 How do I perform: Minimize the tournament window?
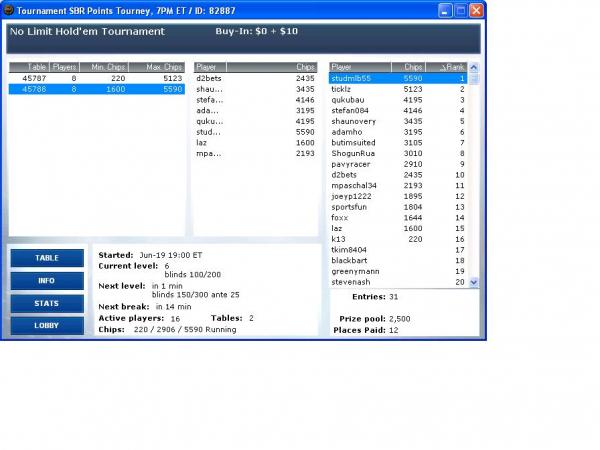[443, 10]
